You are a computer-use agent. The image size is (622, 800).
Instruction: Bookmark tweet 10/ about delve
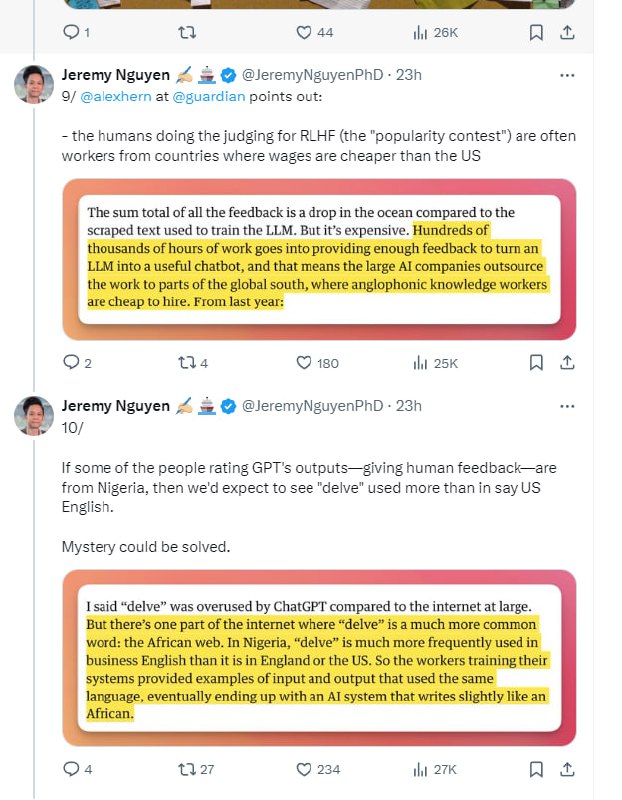(536, 769)
